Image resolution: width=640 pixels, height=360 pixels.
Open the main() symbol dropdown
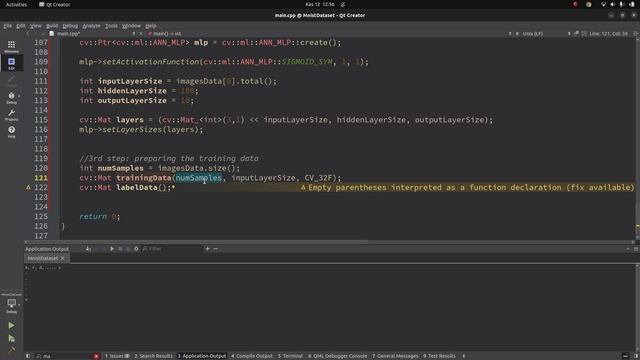tap(164, 33)
